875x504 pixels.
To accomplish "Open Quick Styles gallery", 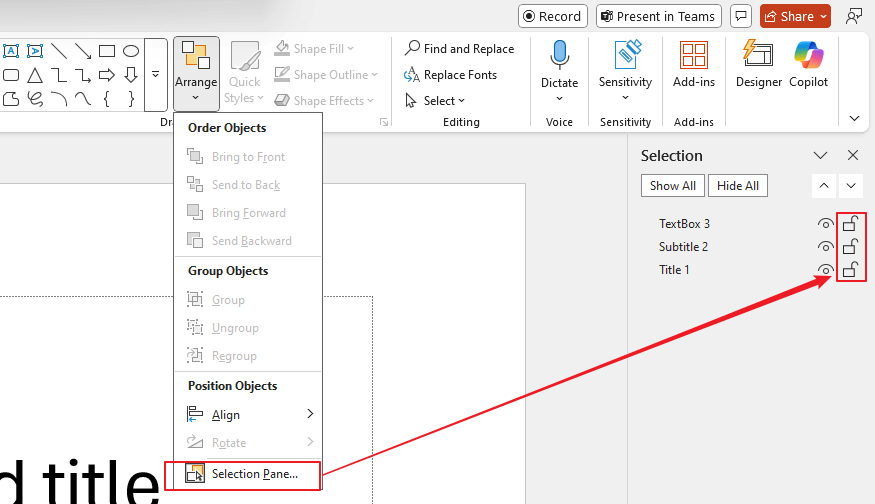I will (x=244, y=73).
